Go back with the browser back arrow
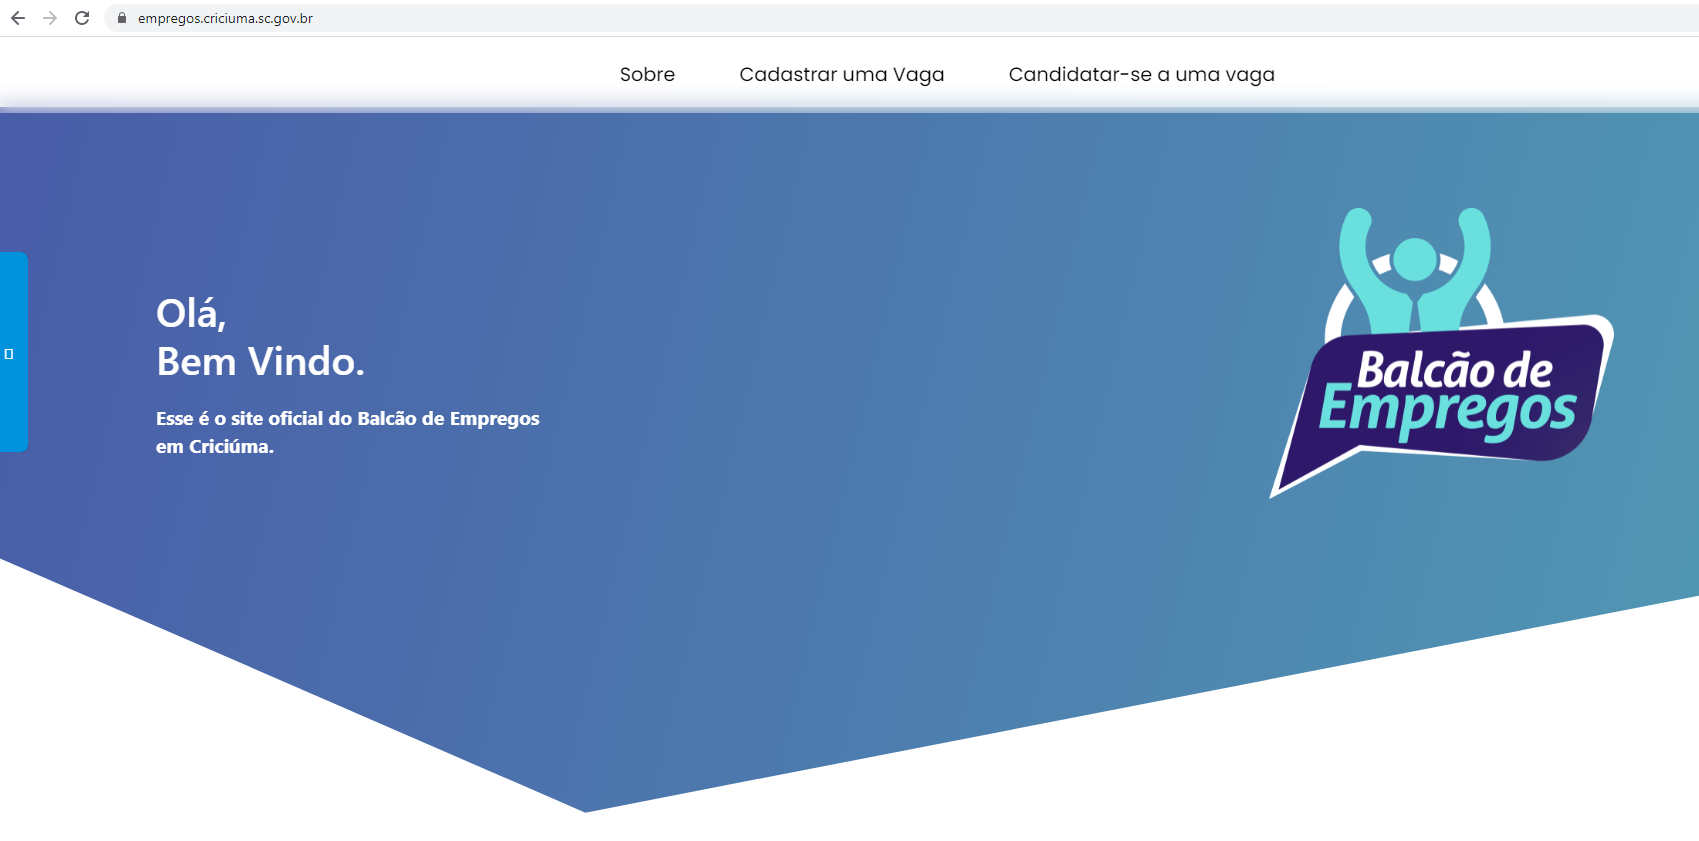The width and height of the screenshot is (1699, 841). (18, 18)
